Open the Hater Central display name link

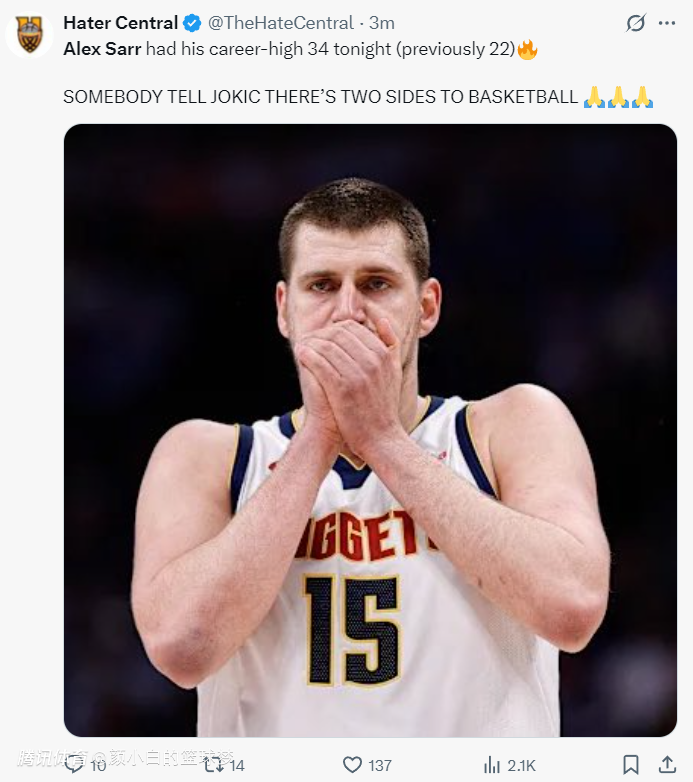coord(121,23)
